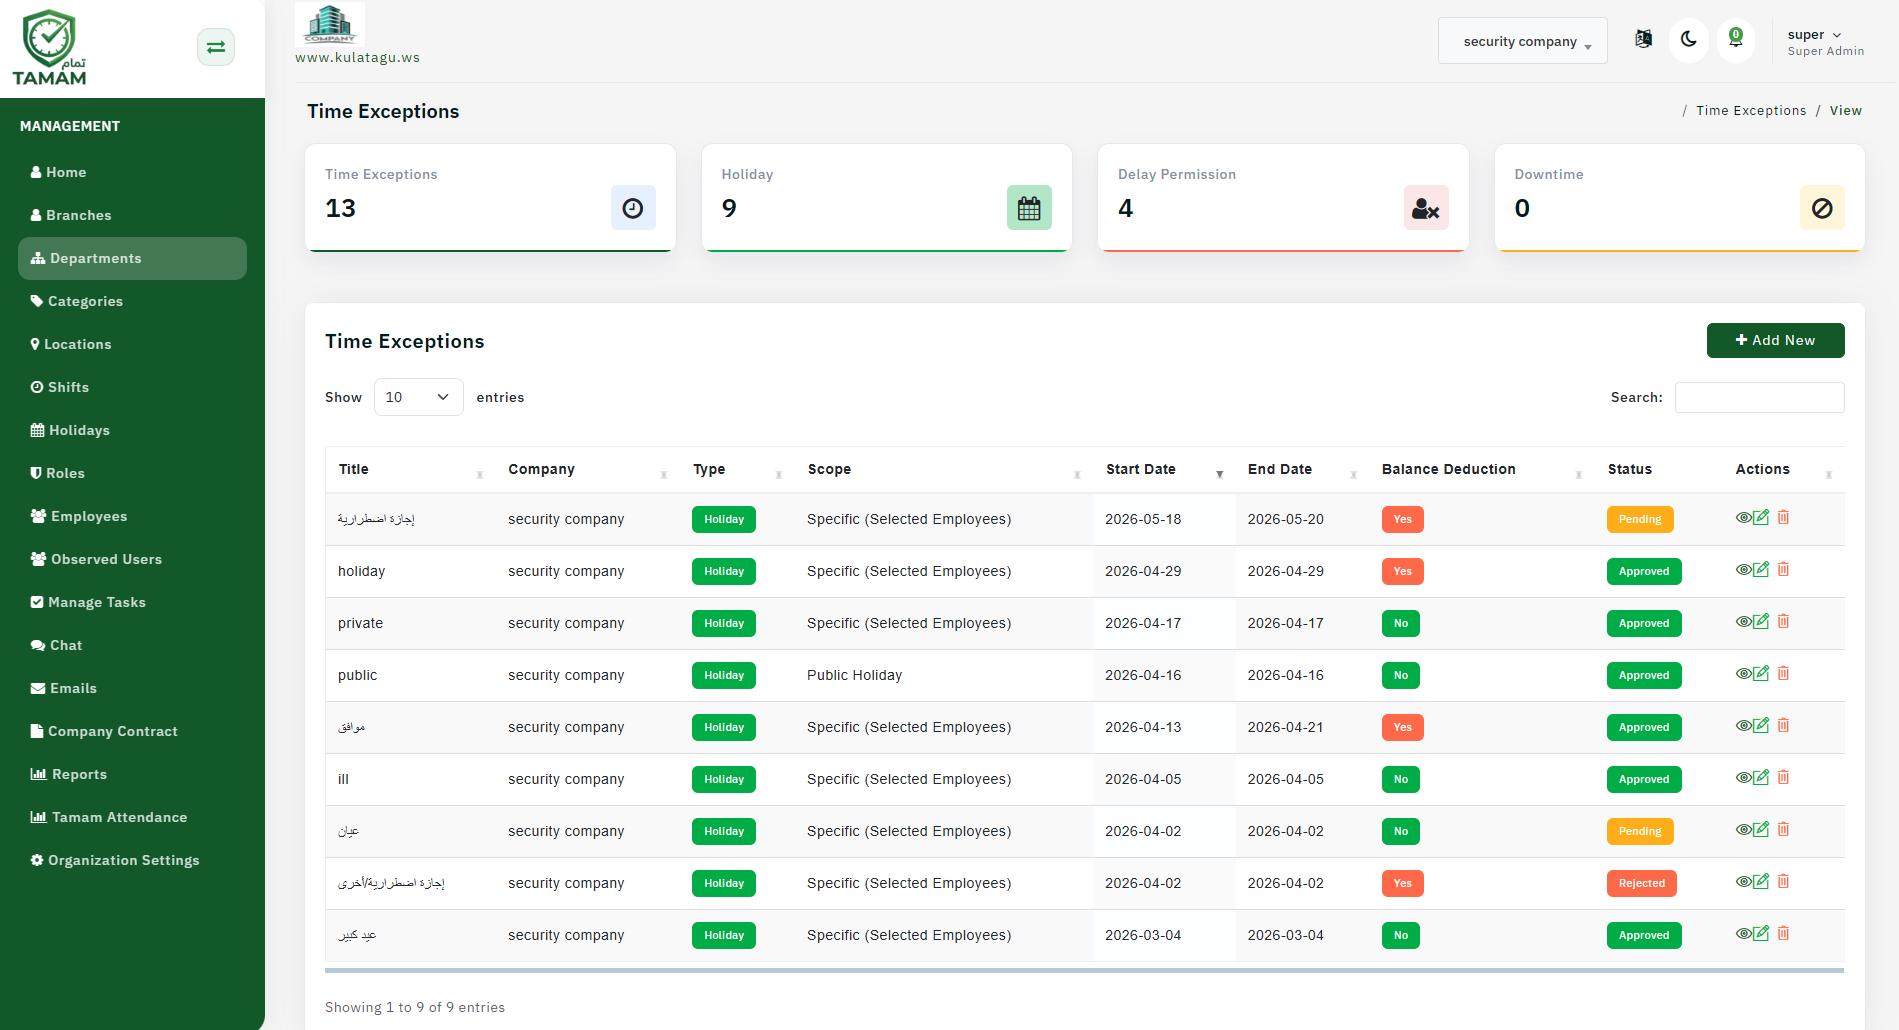View the Rejected row eye icon
The width and height of the screenshot is (1899, 1030).
coord(1744,881)
